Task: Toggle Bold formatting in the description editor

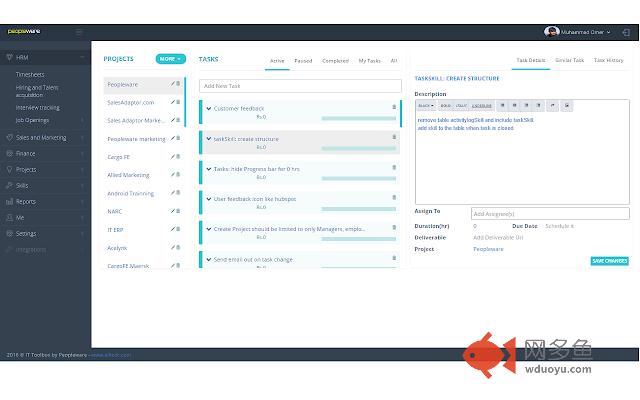Action: tap(446, 105)
